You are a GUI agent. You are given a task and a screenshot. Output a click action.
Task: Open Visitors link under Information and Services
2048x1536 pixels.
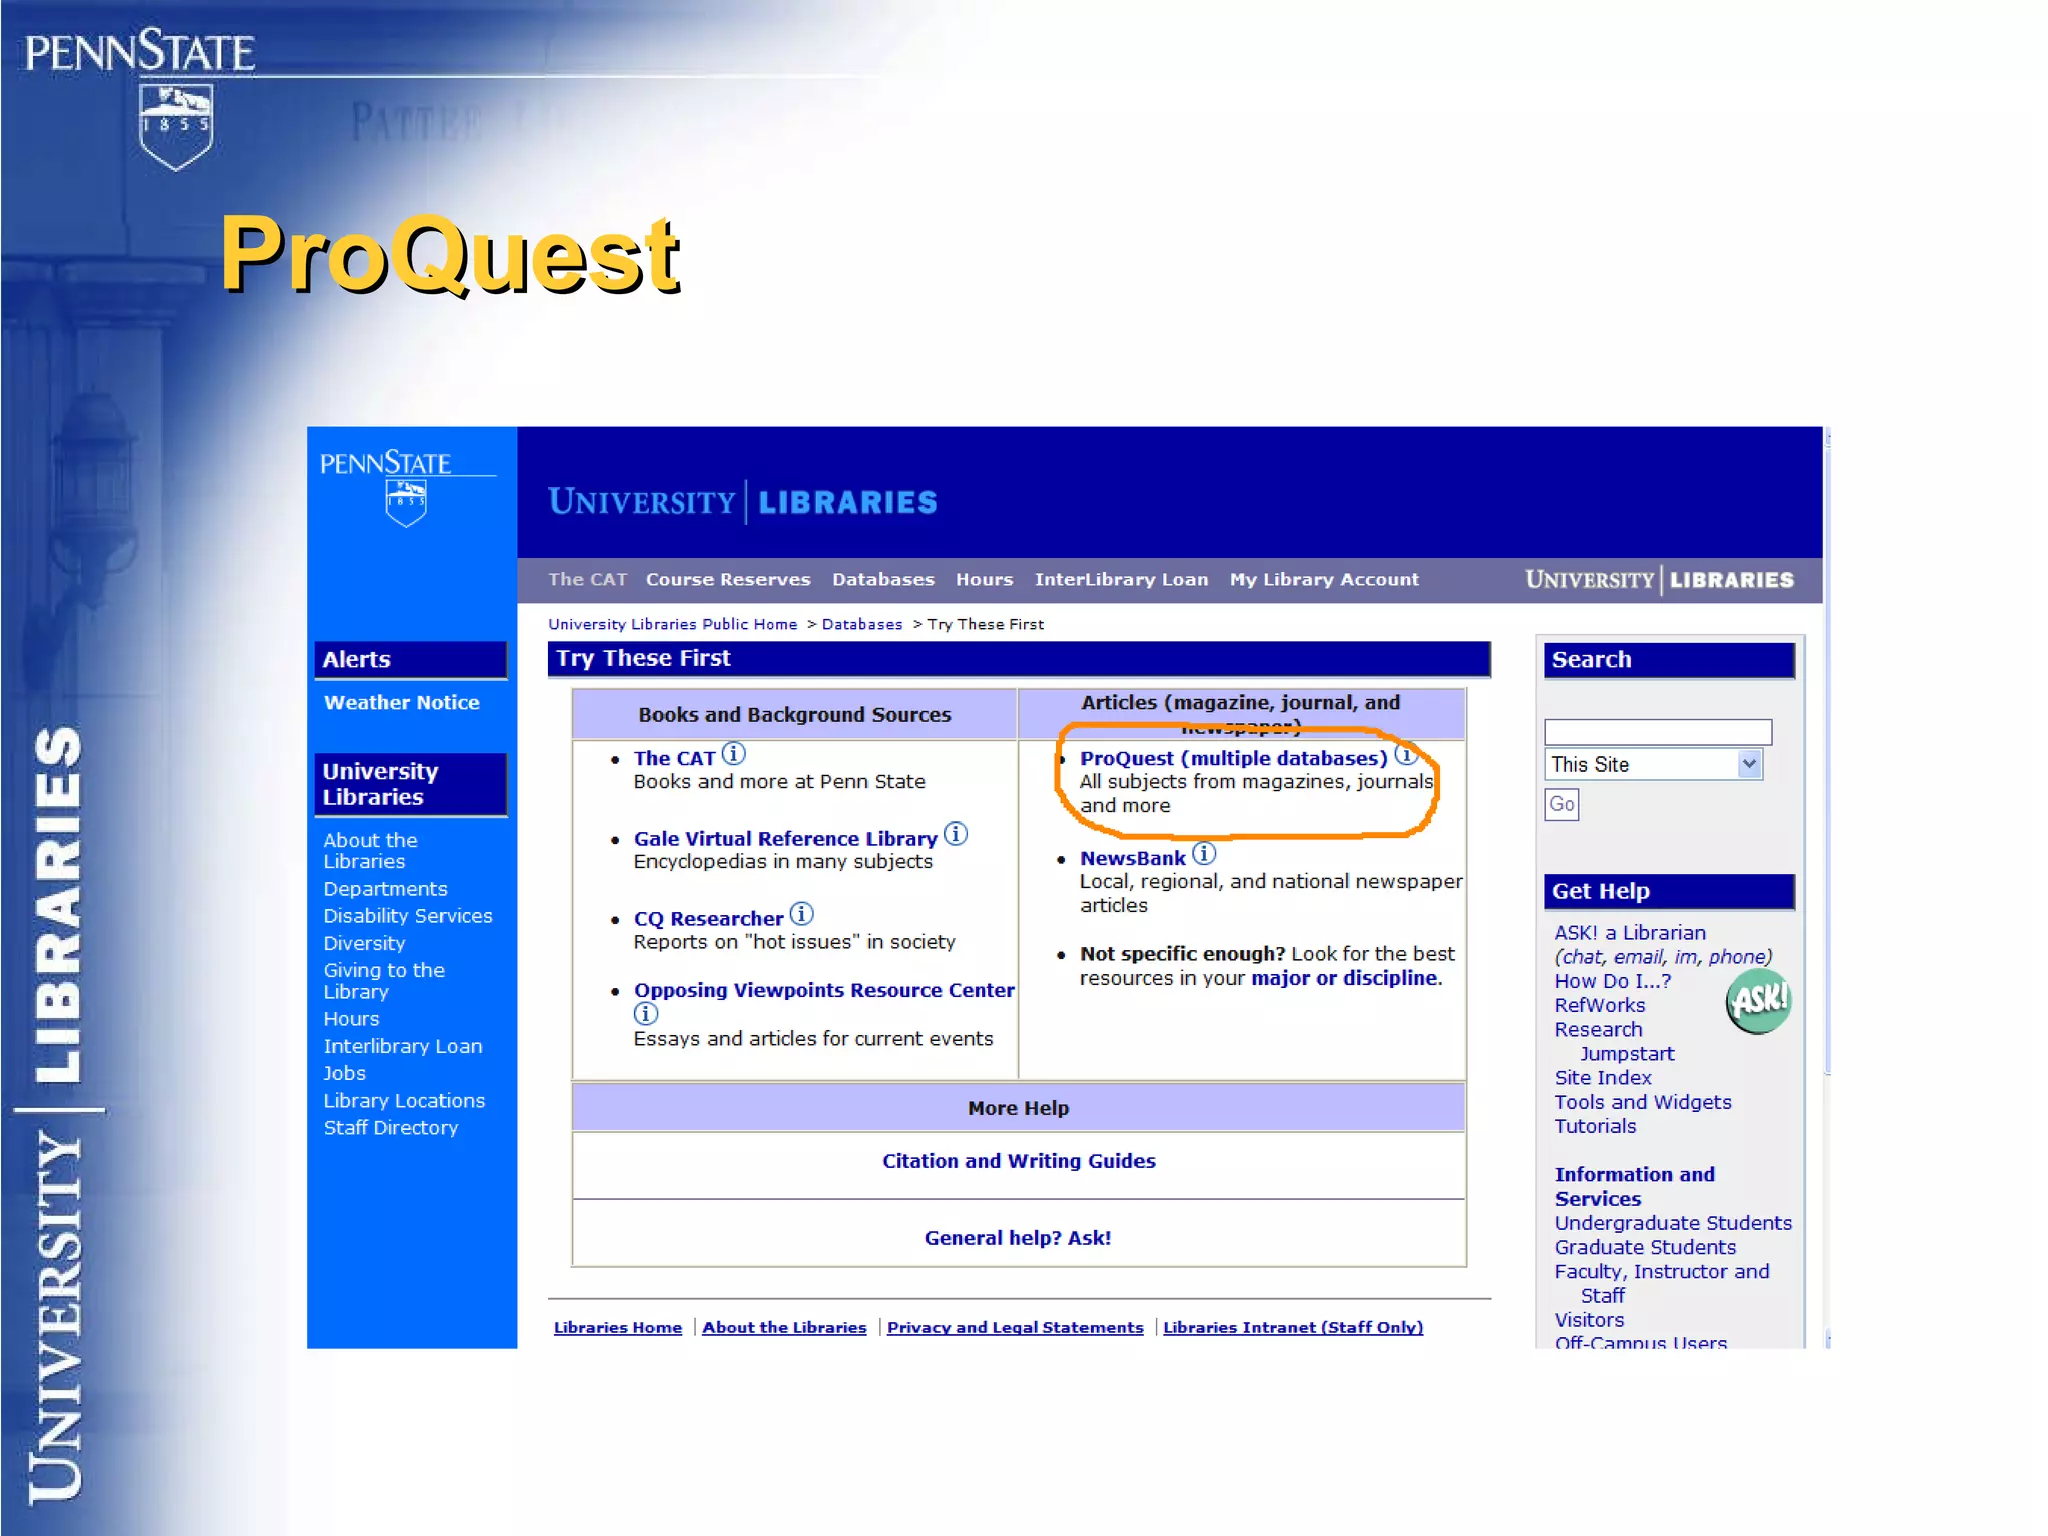pos(1590,1321)
